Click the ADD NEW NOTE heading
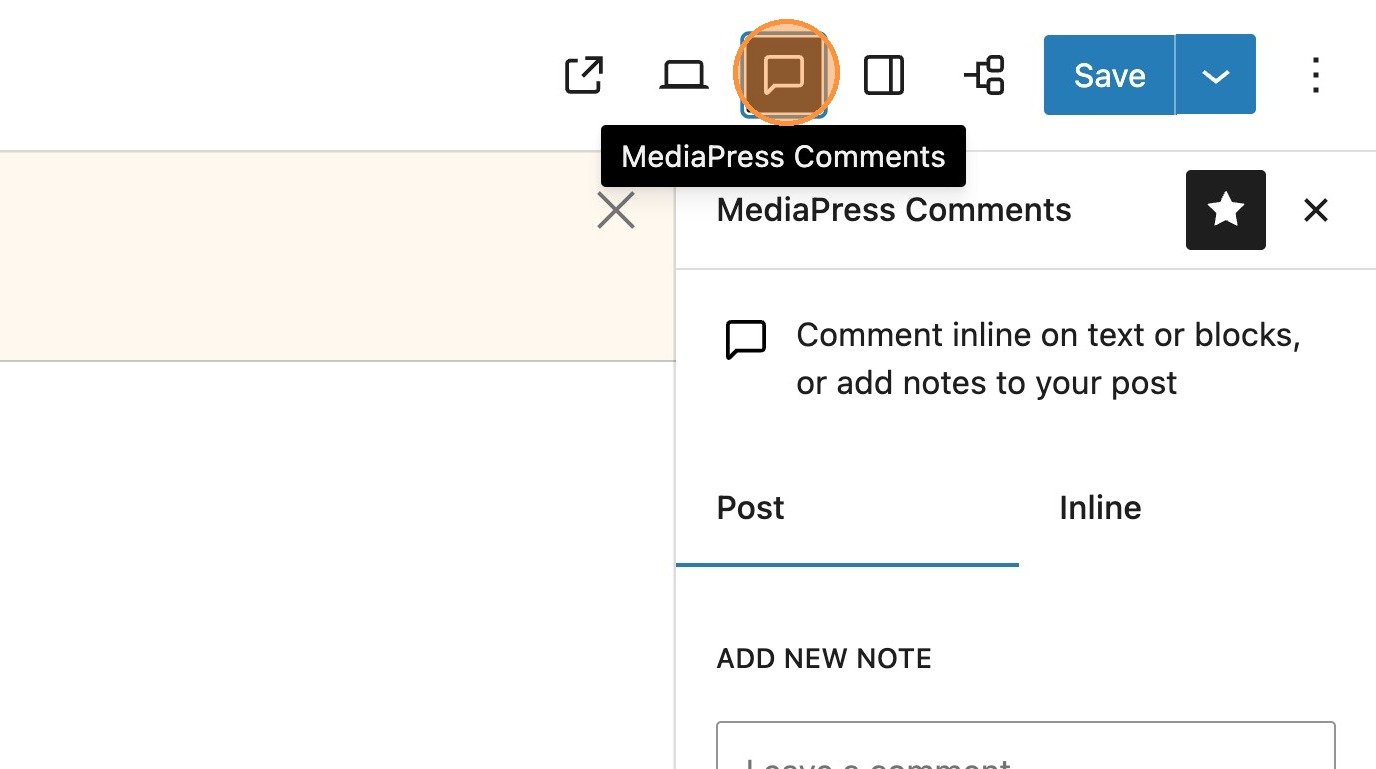This screenshot has height=769, width=1376. pyautogui.click(x=824, y=659)
